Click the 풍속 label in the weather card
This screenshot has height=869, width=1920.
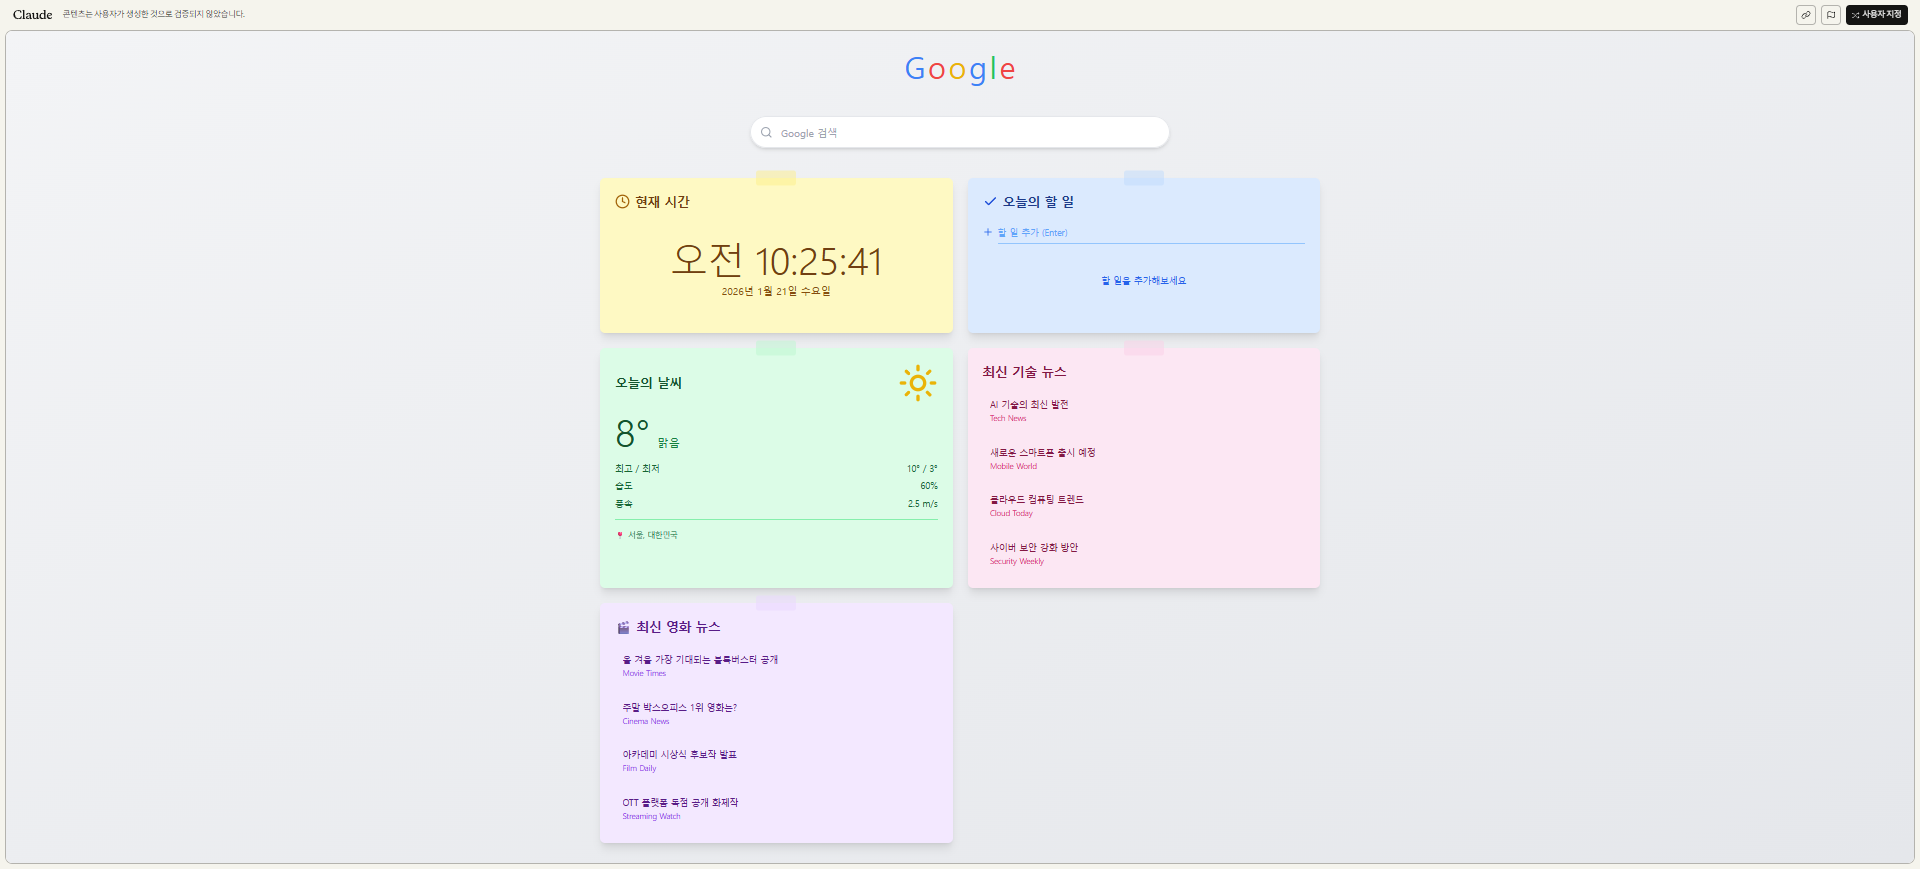point(624,504)
